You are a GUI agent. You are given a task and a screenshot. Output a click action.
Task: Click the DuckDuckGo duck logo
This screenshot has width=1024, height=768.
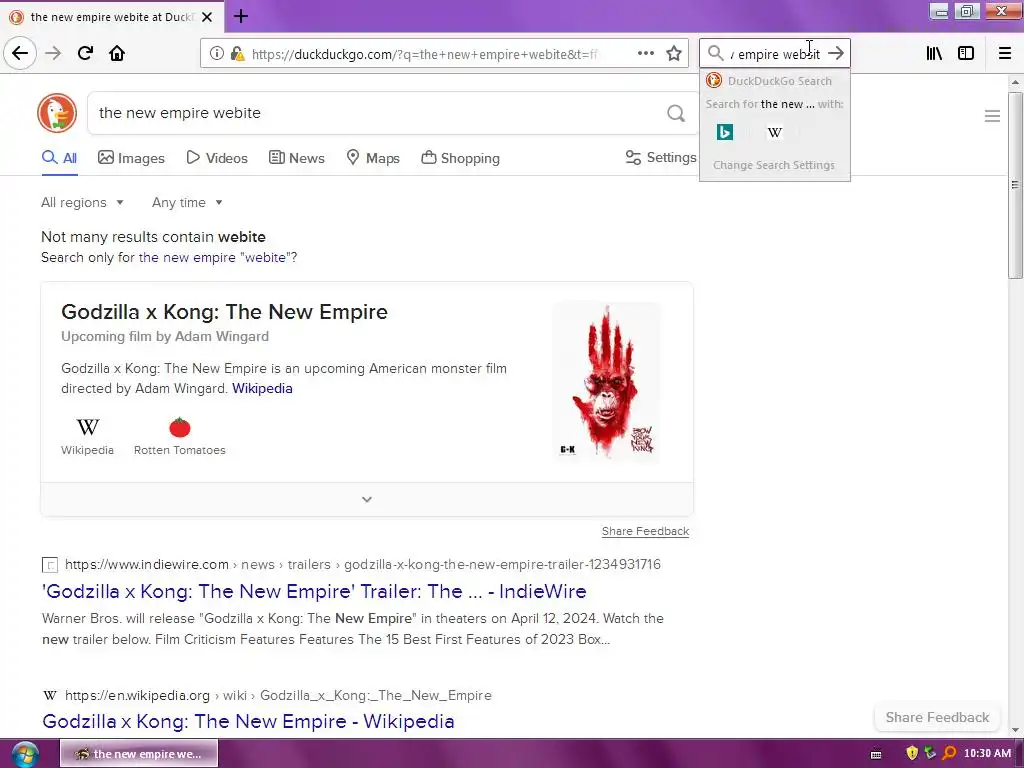tap(57, 113)
